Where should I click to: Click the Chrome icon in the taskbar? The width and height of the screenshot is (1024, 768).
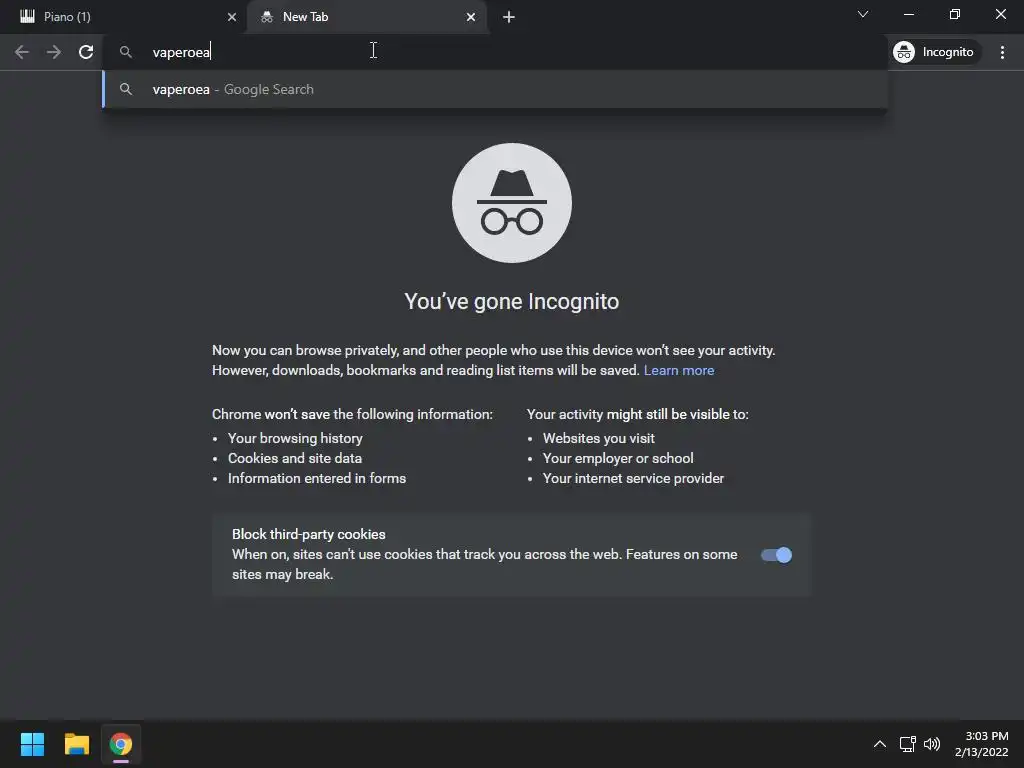pos(121,744)
